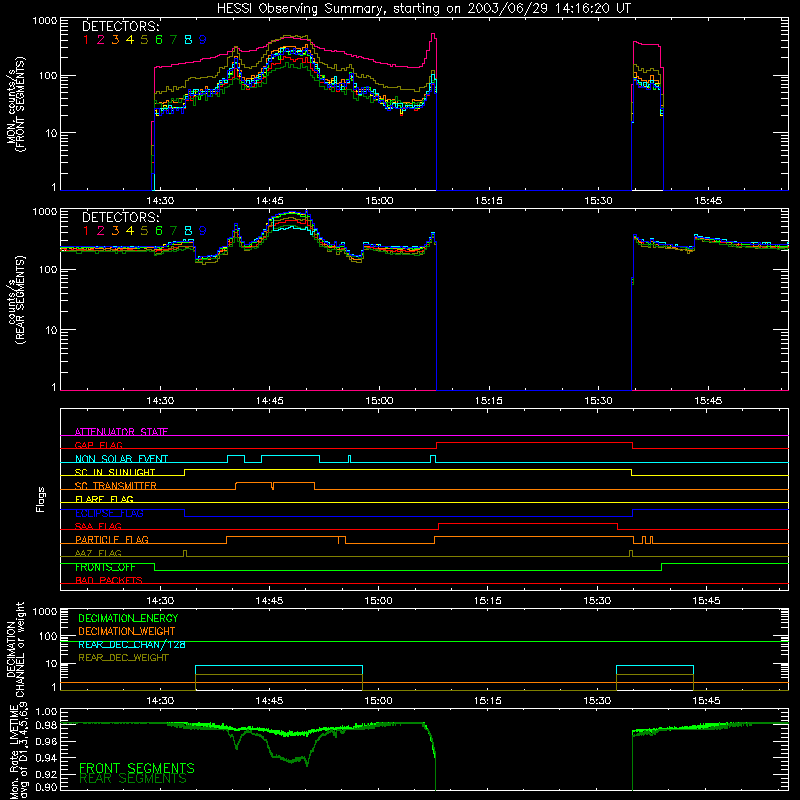Image resolution: width=800 pixels, height=800 pixels.
Task: Pick detector 2 in rear segments legend
Action: pyautogui.click(x=101, y=231)
